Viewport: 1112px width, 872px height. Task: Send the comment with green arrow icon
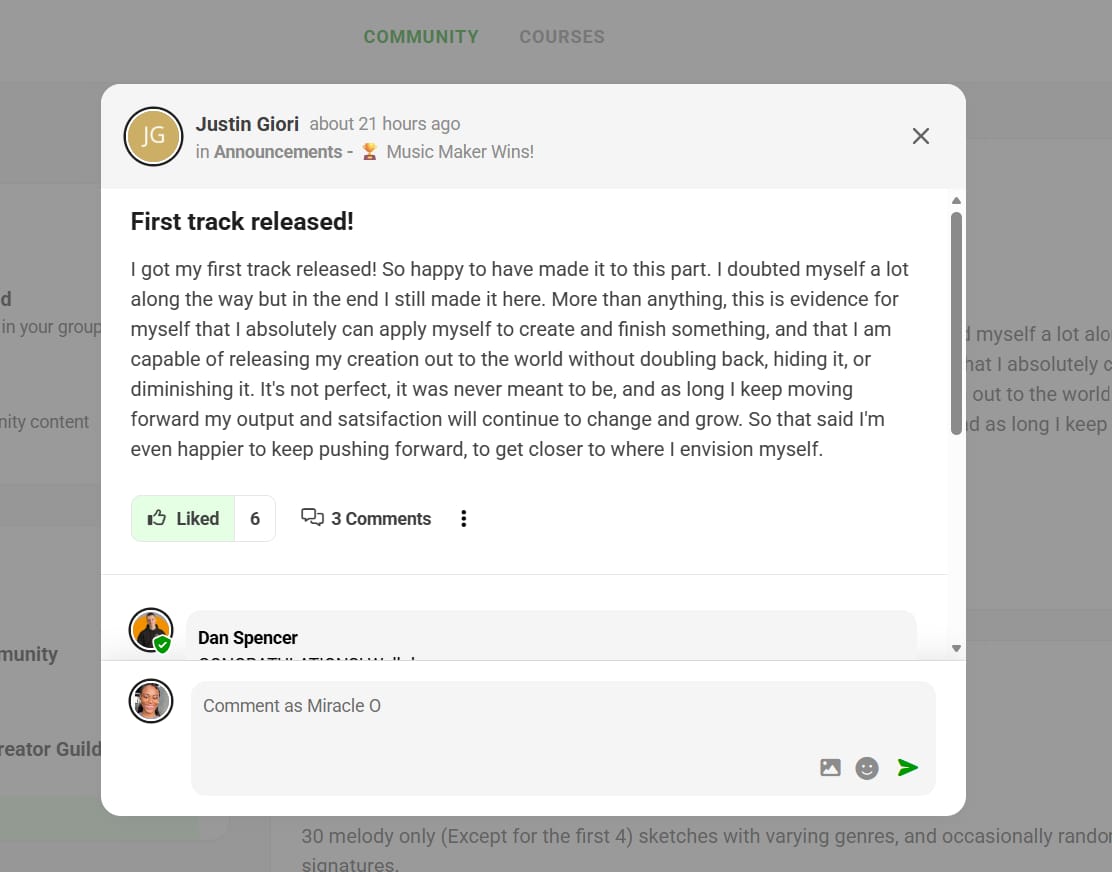(907, 768)
